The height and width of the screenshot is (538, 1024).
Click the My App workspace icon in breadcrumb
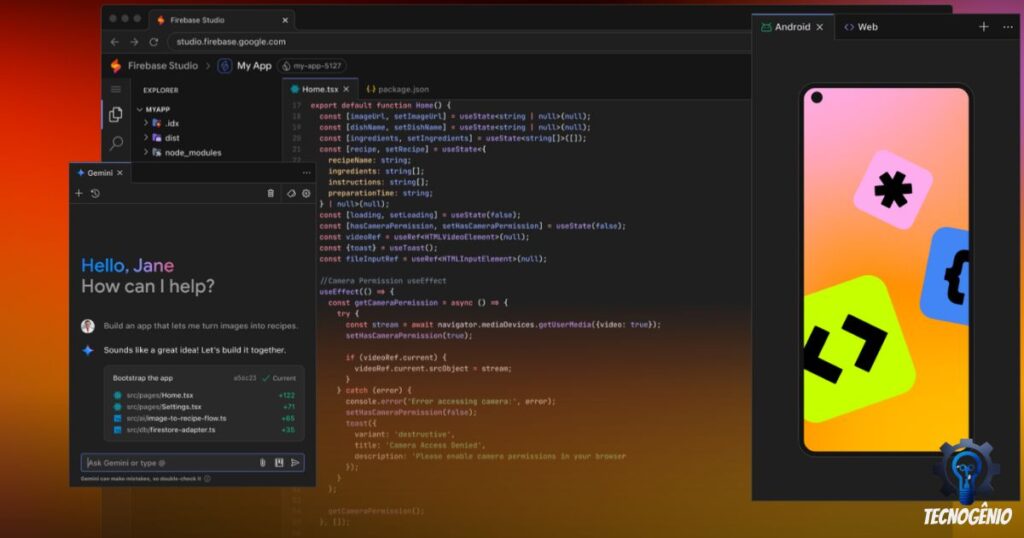(225, 66)
